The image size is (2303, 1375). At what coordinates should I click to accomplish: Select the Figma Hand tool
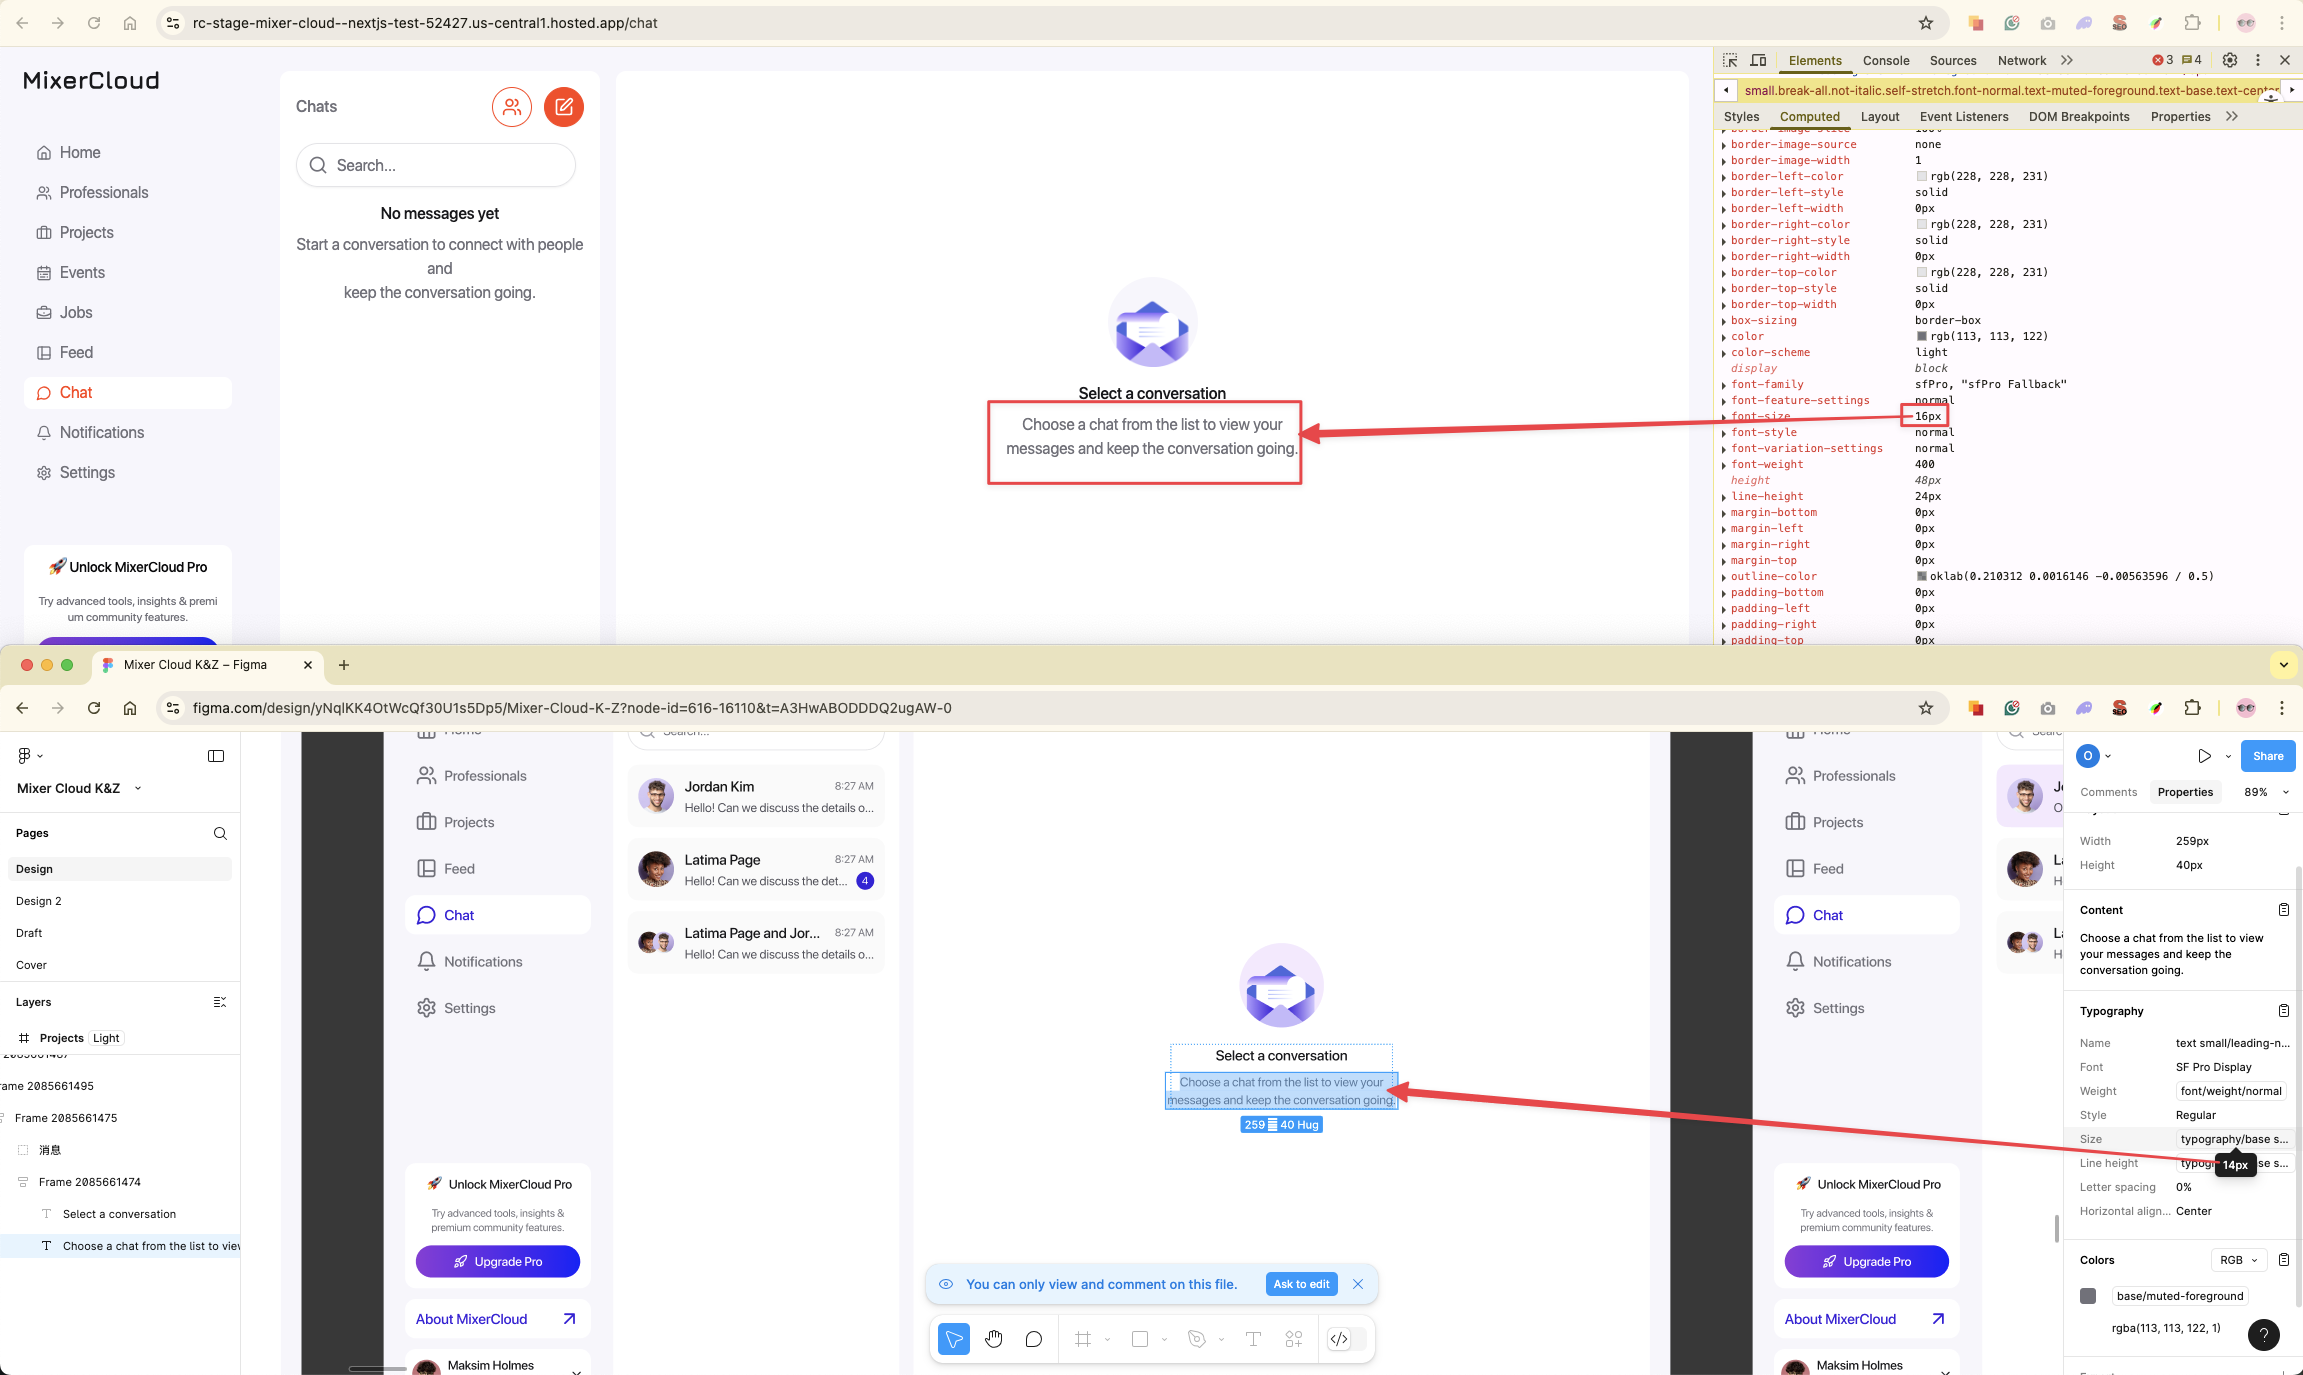(993, 1339)
